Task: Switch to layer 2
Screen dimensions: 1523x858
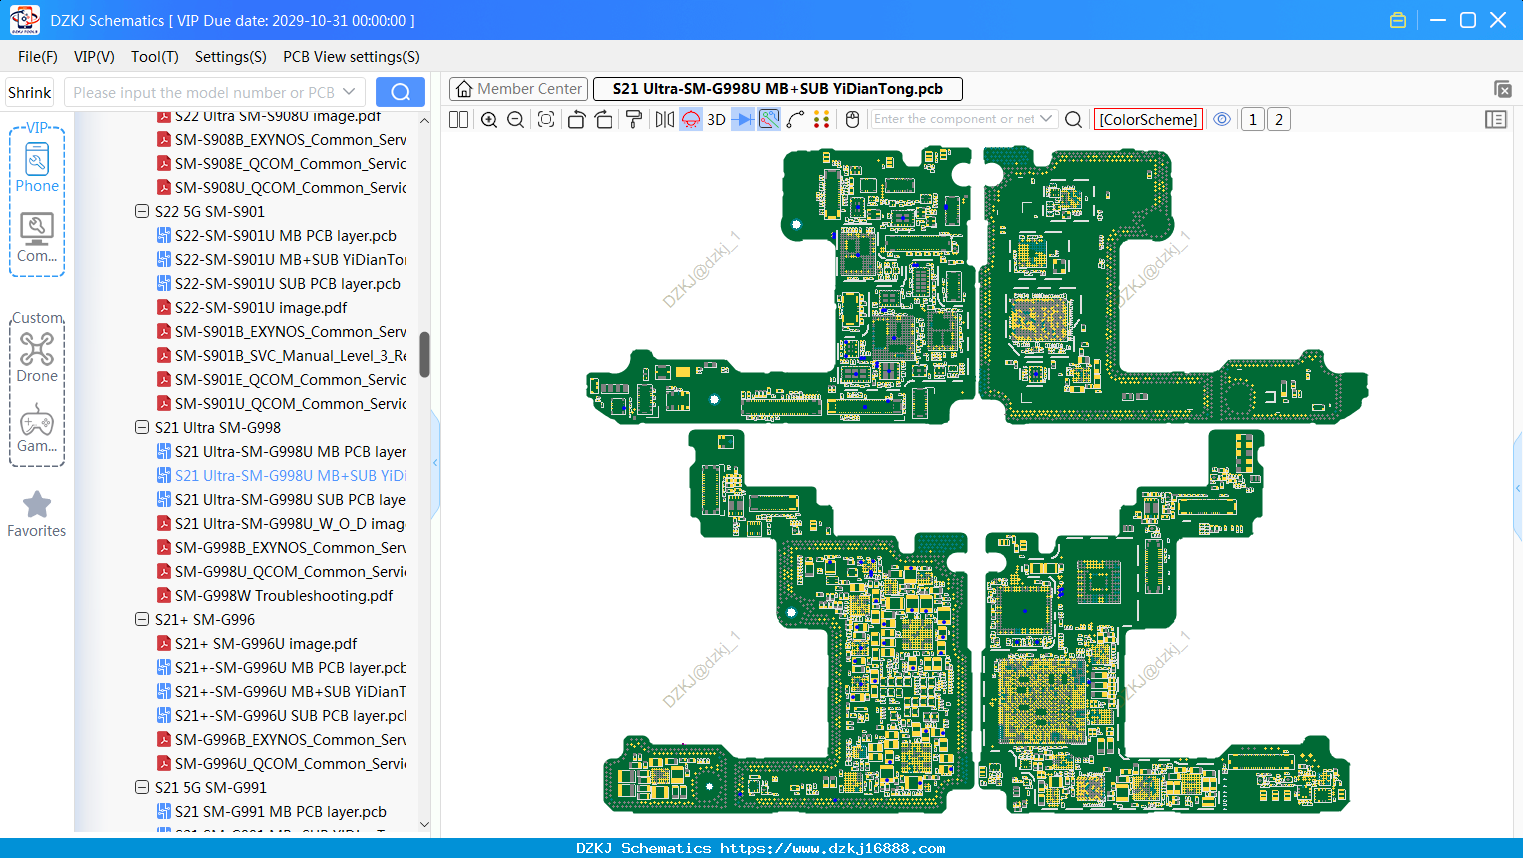Action: [x=1279, y=120]
